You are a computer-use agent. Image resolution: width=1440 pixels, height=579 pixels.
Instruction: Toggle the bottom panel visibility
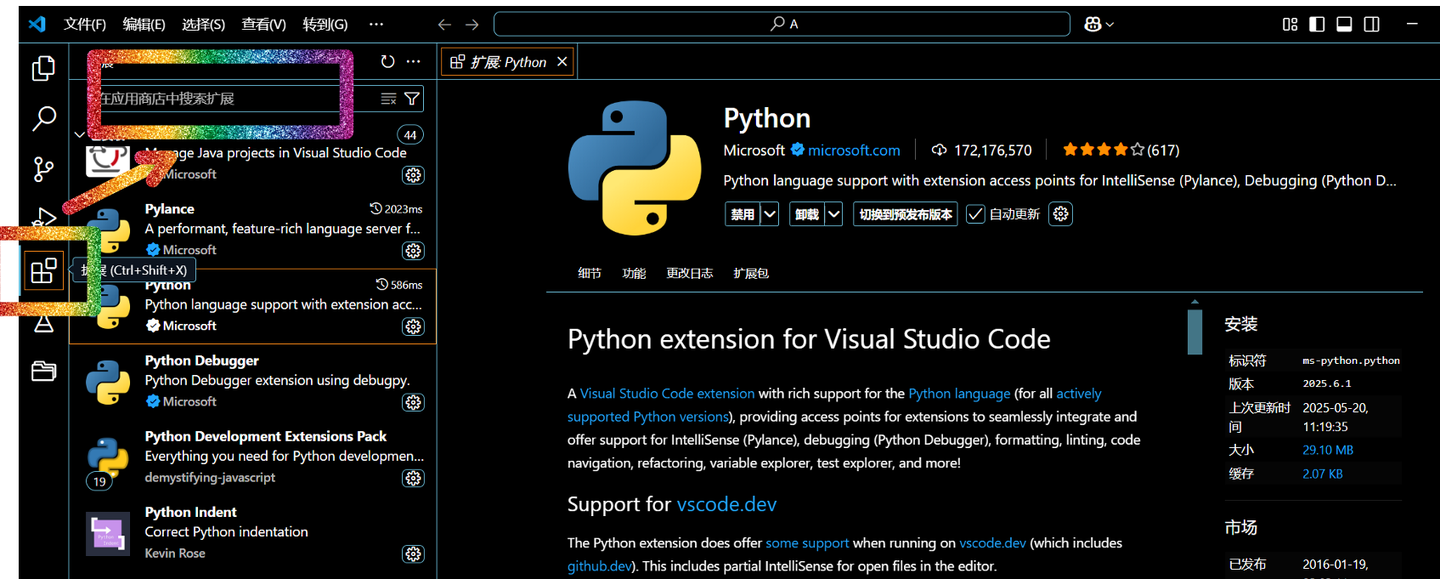1343,23
